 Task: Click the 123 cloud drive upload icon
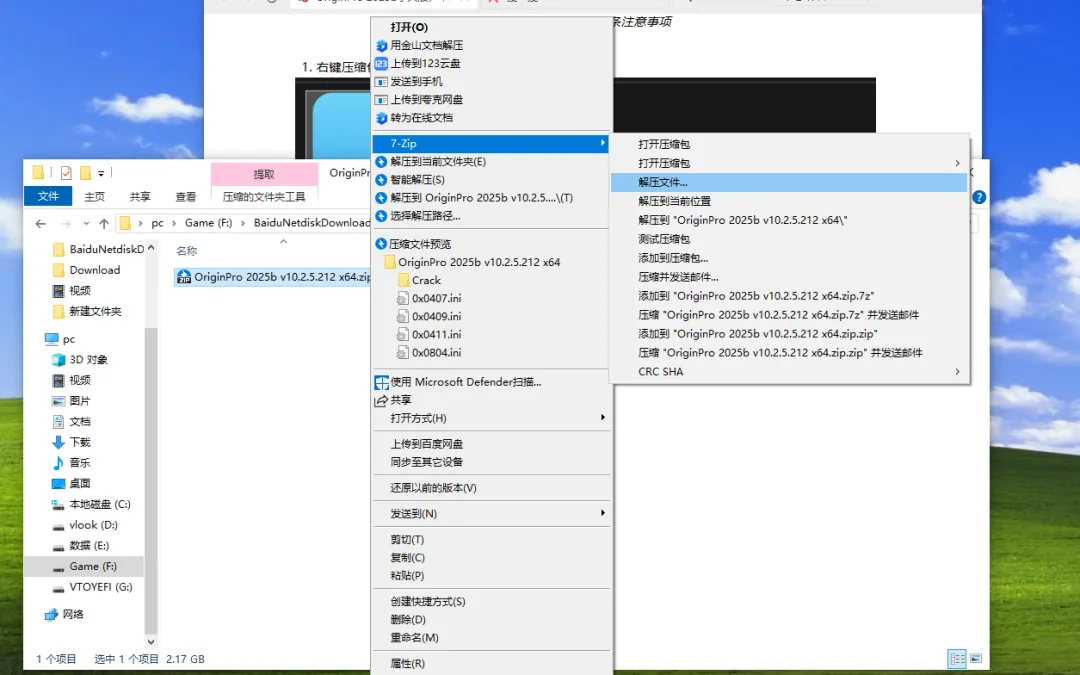point(381,63)
